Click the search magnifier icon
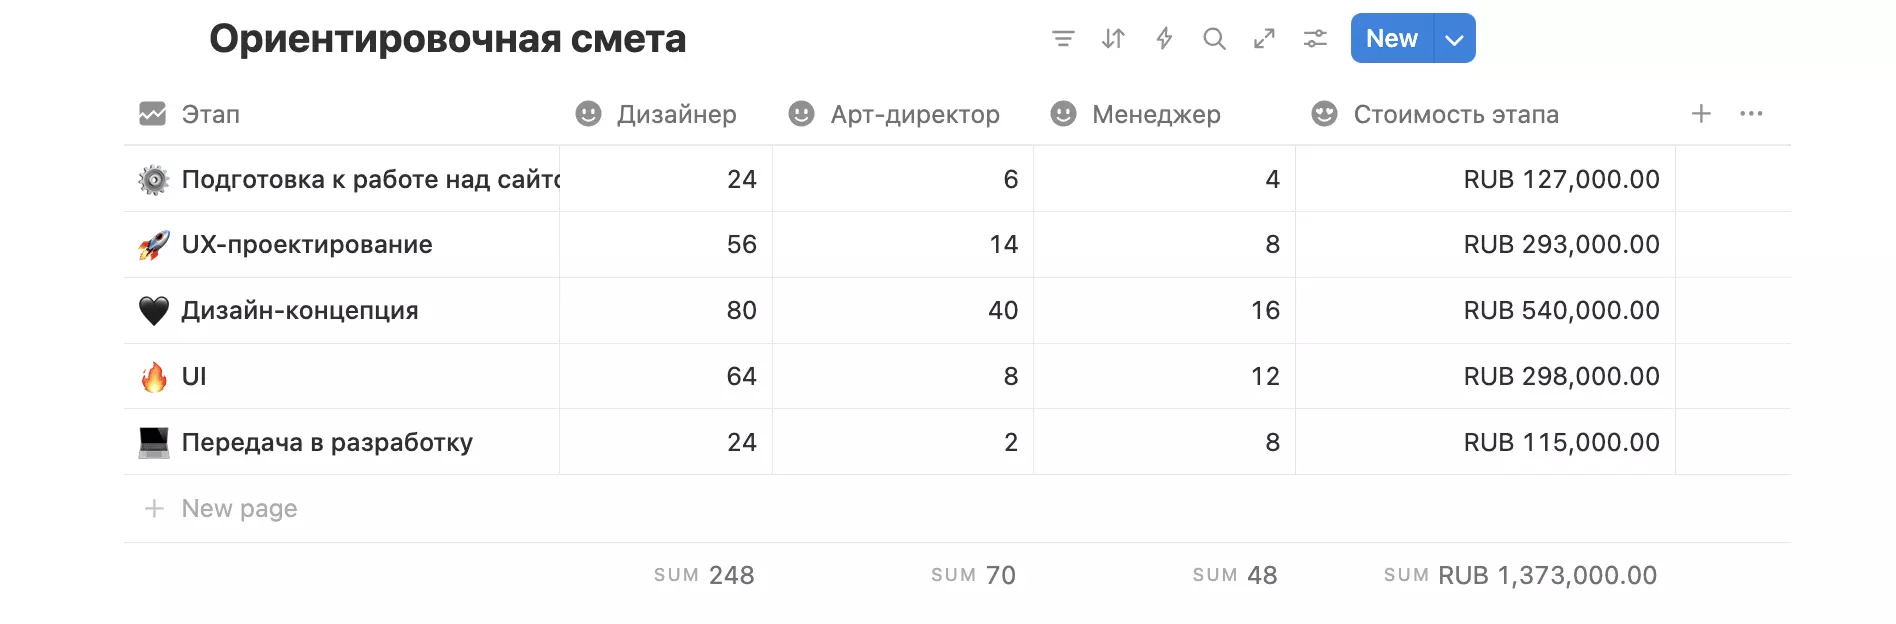Image resolution: width=1896 pixels, height=624 pixels. (1214, 39)
